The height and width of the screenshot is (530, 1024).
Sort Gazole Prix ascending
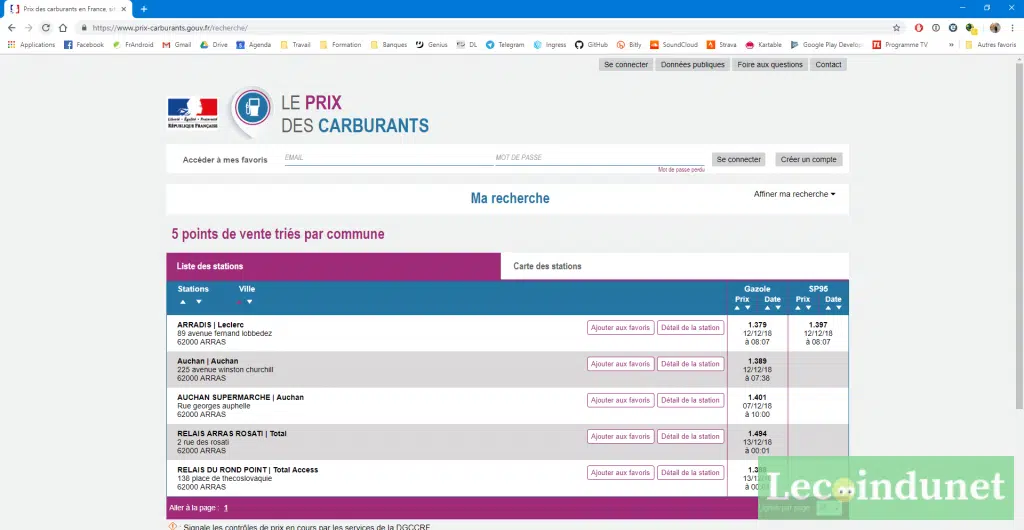coord(737,307)
